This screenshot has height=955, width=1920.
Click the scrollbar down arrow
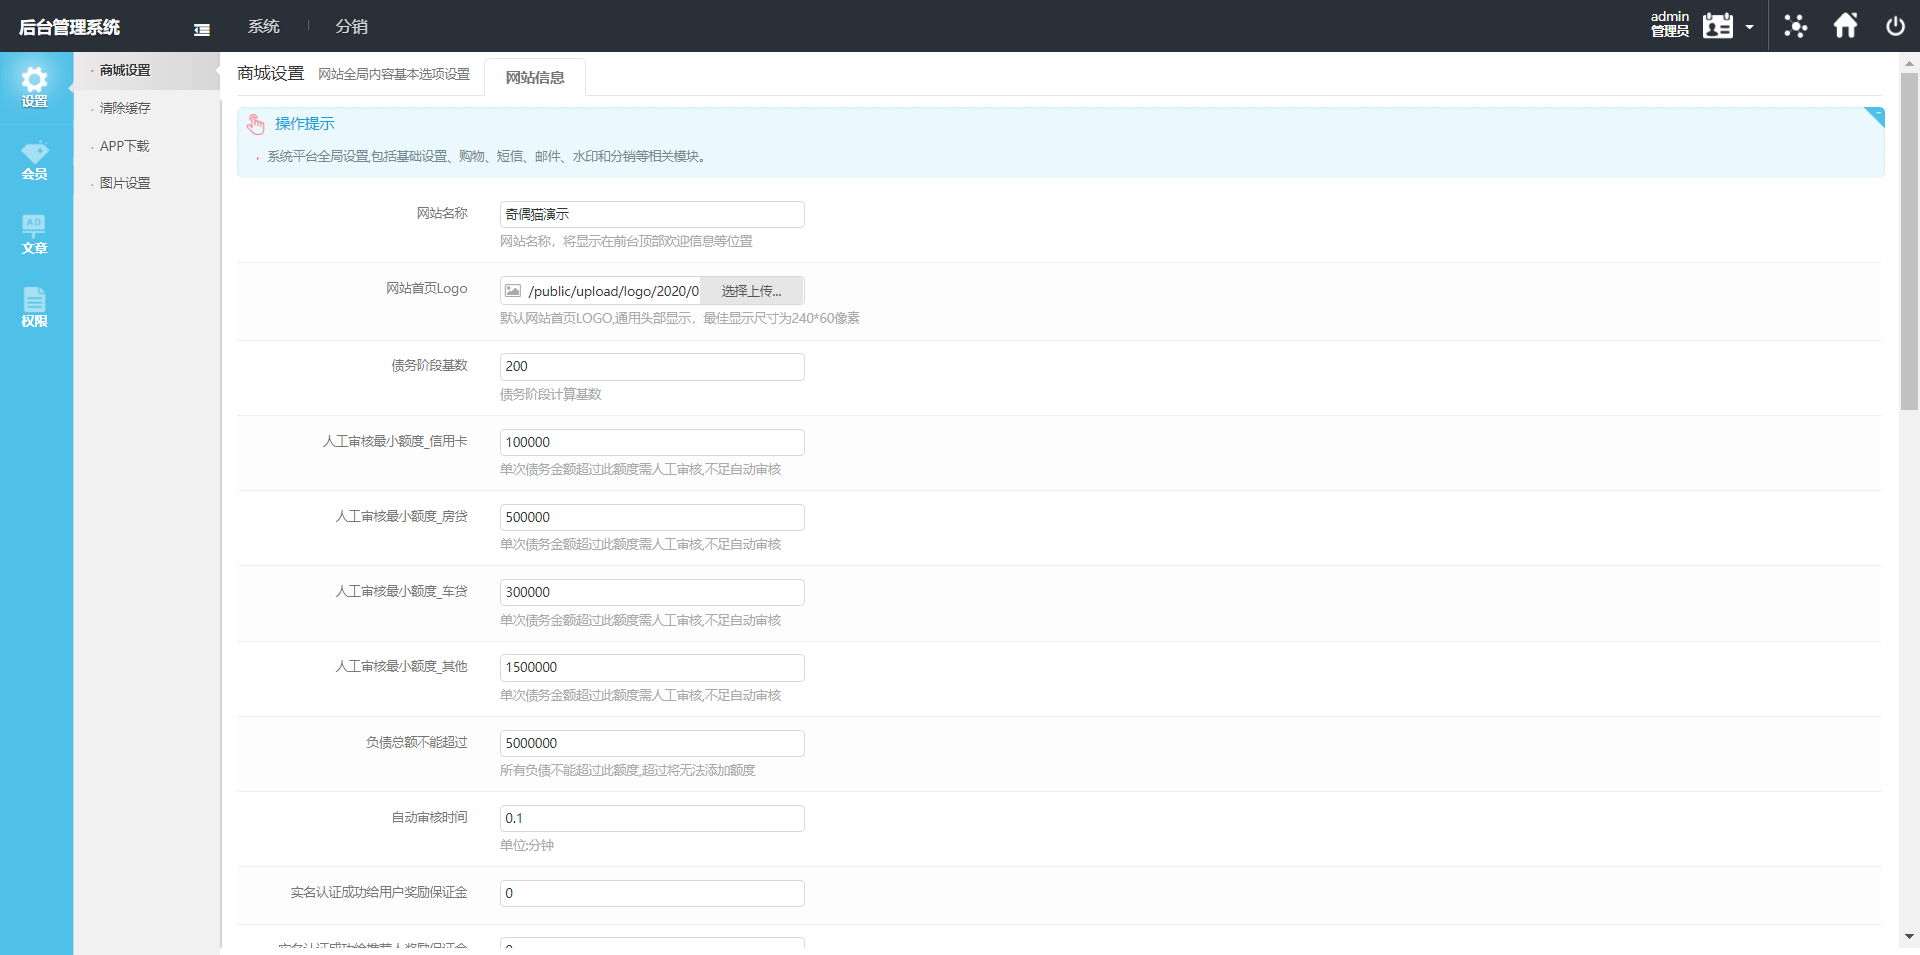pyautogui.click(x=1909, y=937)
